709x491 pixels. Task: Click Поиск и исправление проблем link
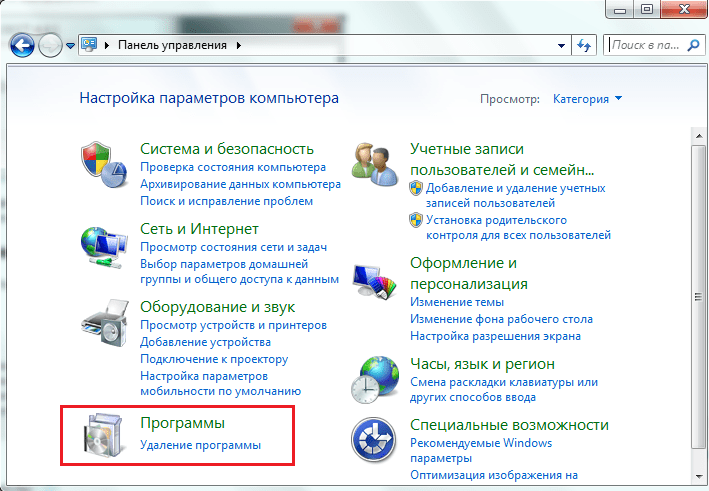click(226, 201)
